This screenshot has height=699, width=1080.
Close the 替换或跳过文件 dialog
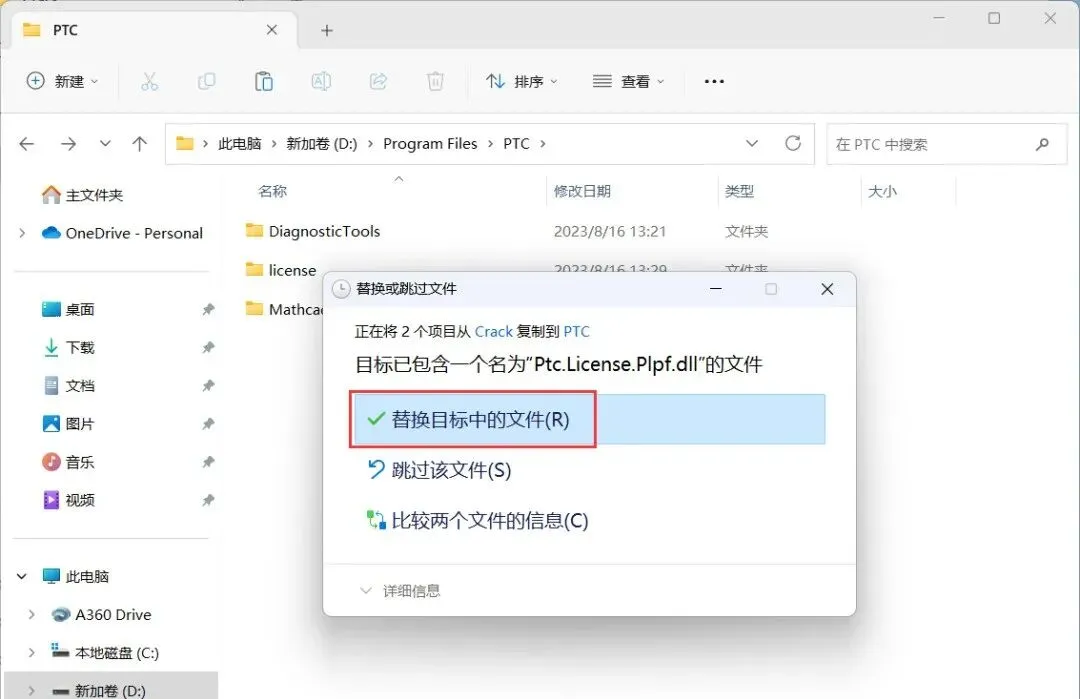coord(827,289)
